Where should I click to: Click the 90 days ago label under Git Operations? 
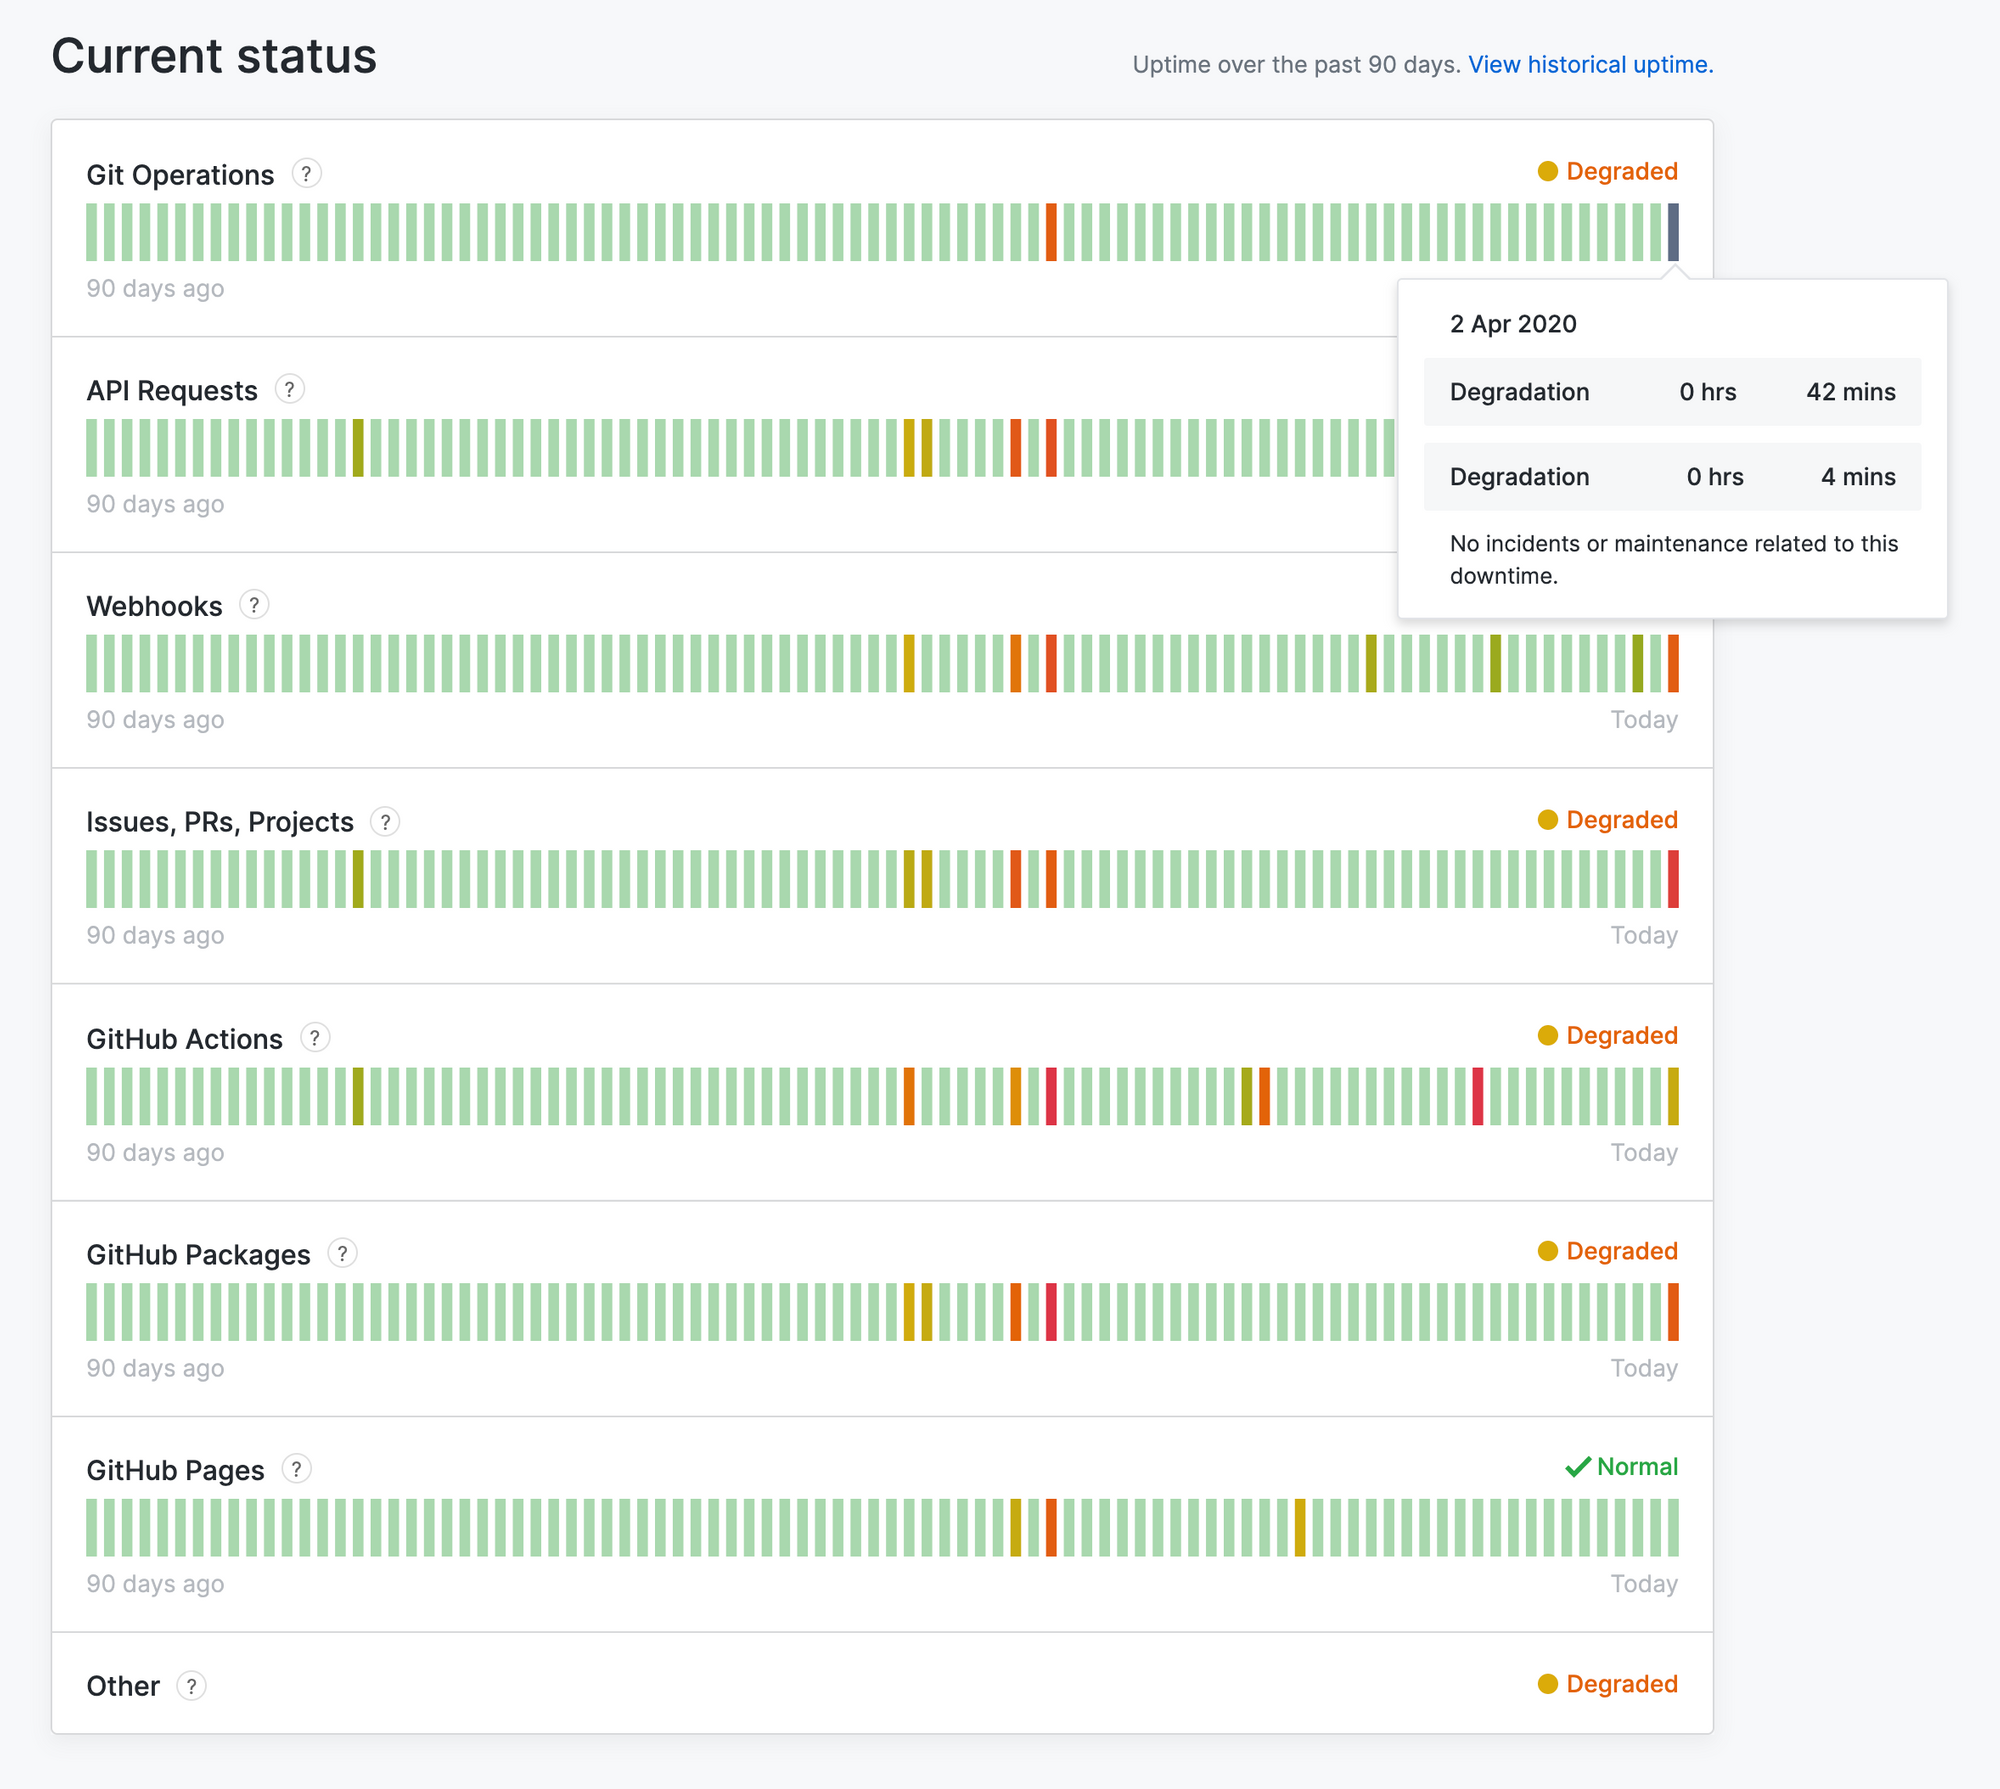155,289
